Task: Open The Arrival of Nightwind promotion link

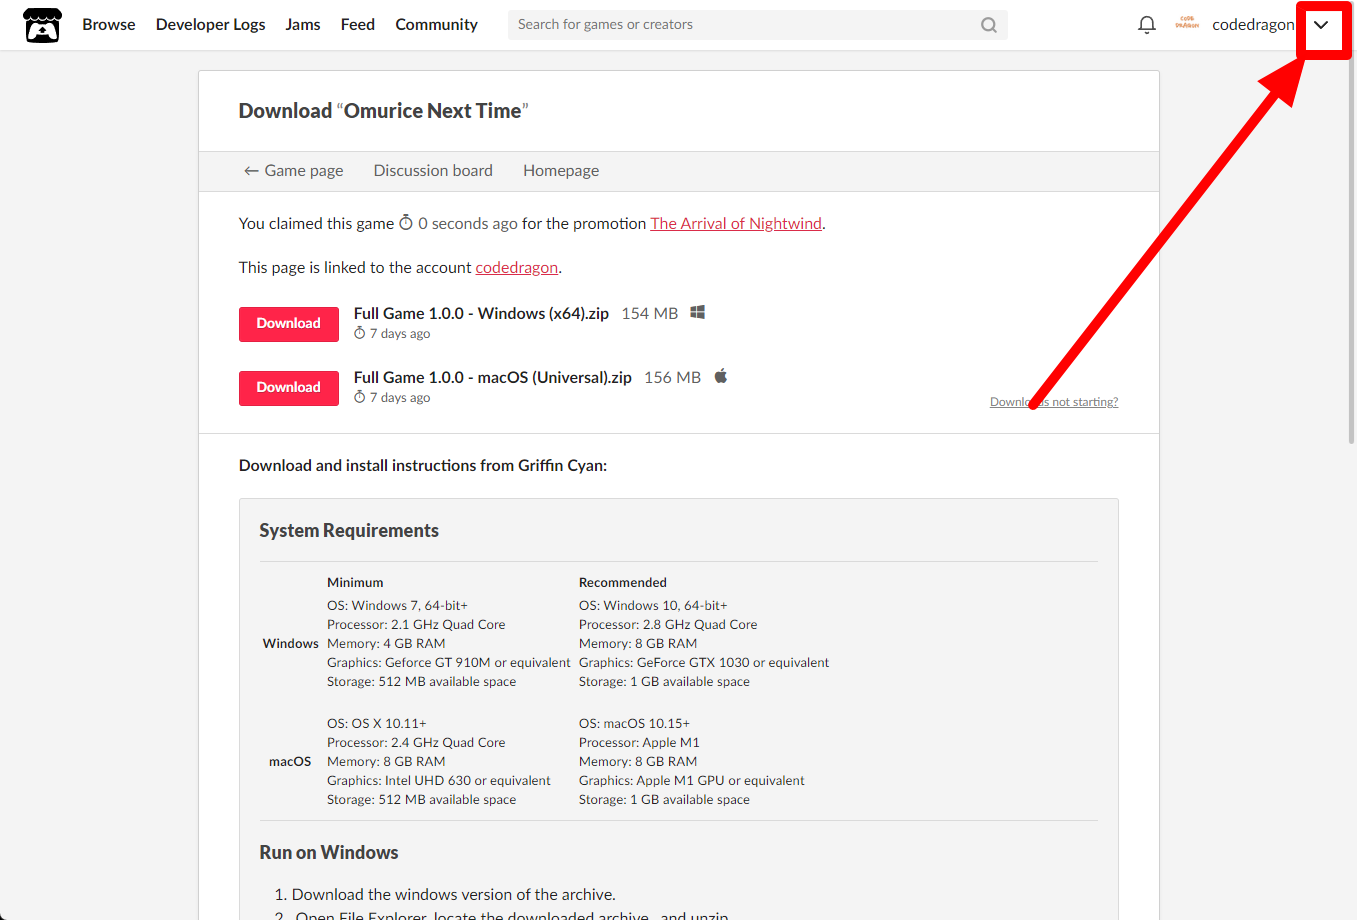Action: (736, 223)
